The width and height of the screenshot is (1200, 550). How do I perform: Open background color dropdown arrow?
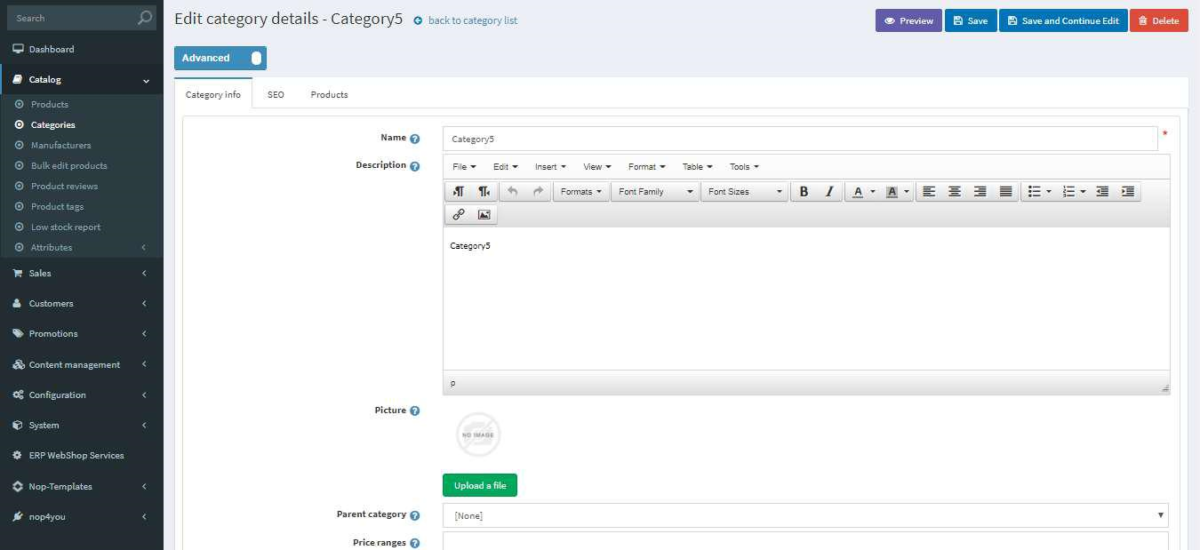pos(906,191)
